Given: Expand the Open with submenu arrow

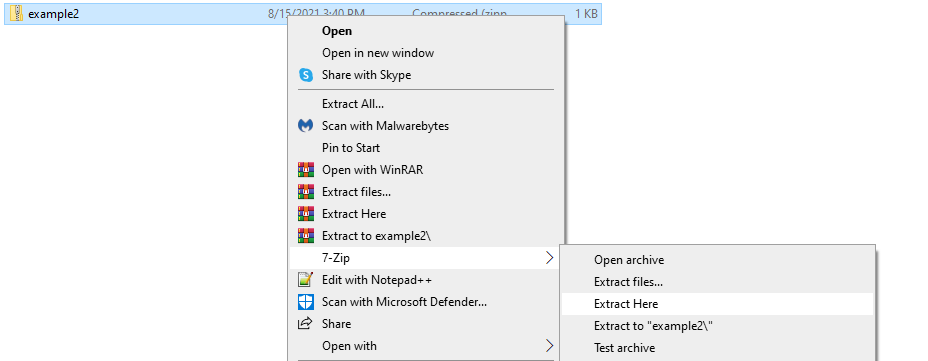Looking at the screenshot, I should click(x=549, y=346).
